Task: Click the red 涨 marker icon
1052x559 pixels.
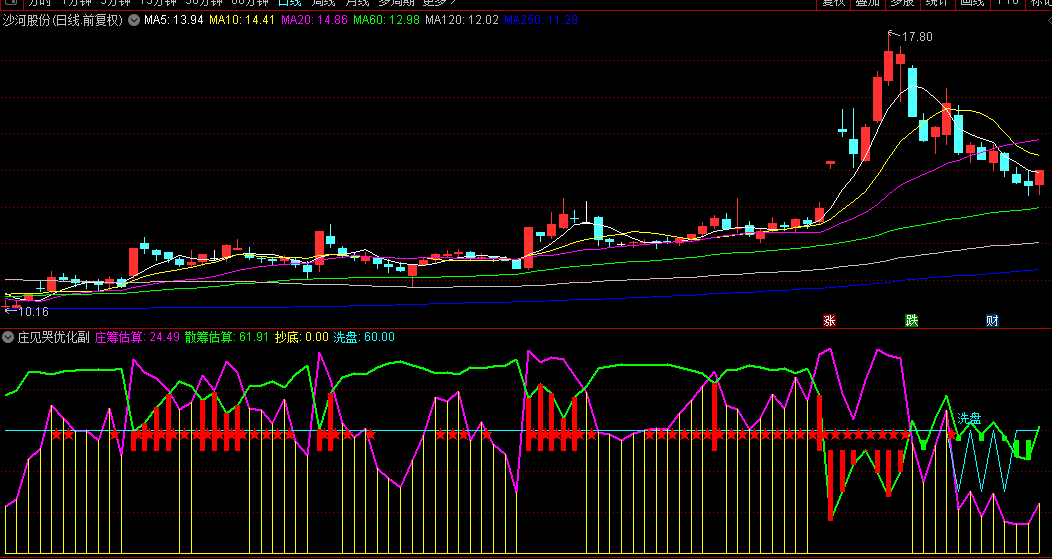Action: point(829,321)
